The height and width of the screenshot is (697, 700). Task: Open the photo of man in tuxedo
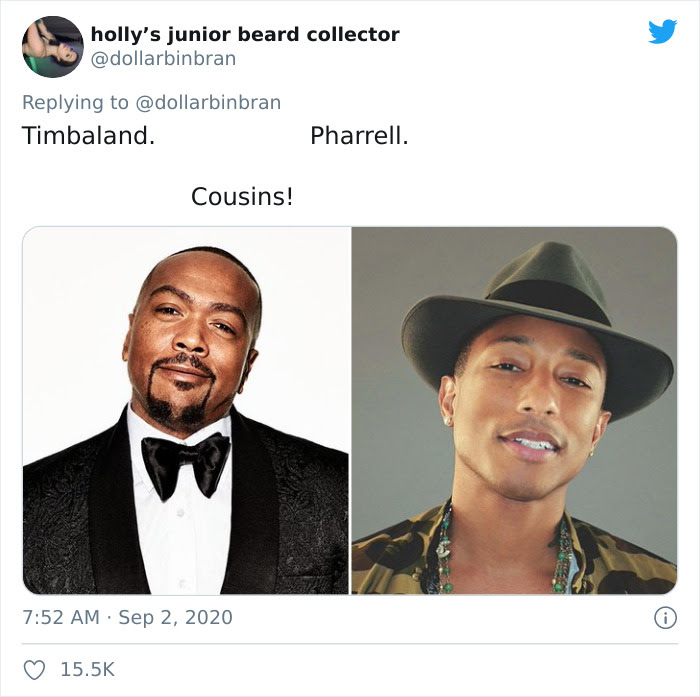click(x=186, y=410)
